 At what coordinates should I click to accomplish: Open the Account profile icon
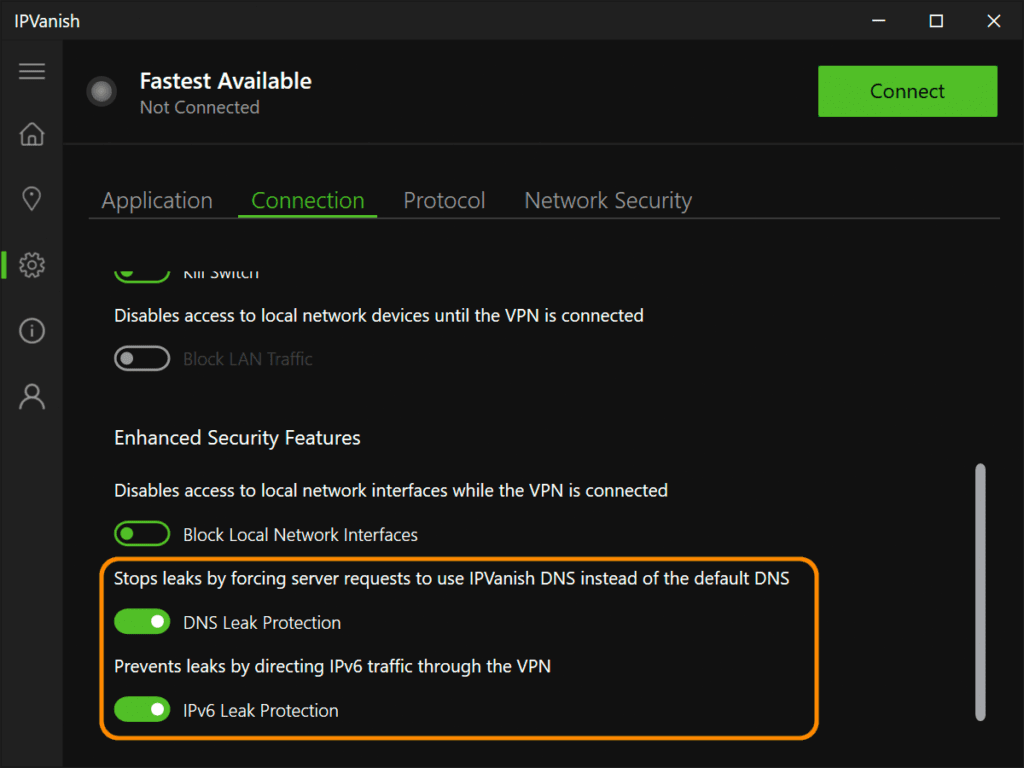coord(31,396)
